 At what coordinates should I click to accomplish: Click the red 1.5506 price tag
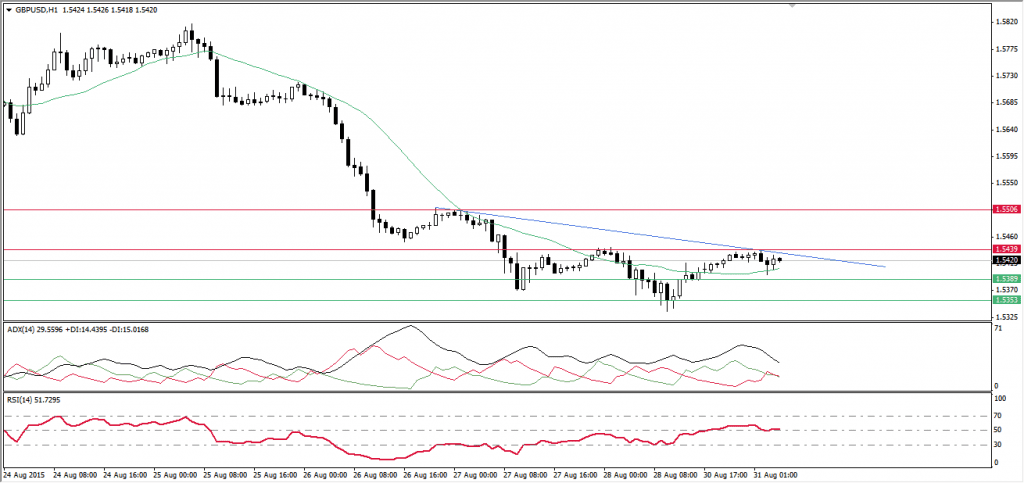[x=1006, y=209]
